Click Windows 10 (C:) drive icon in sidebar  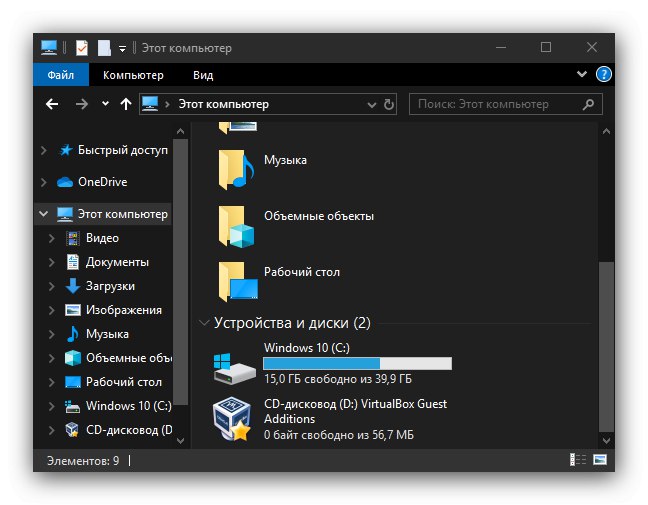[x=73, y=407]
